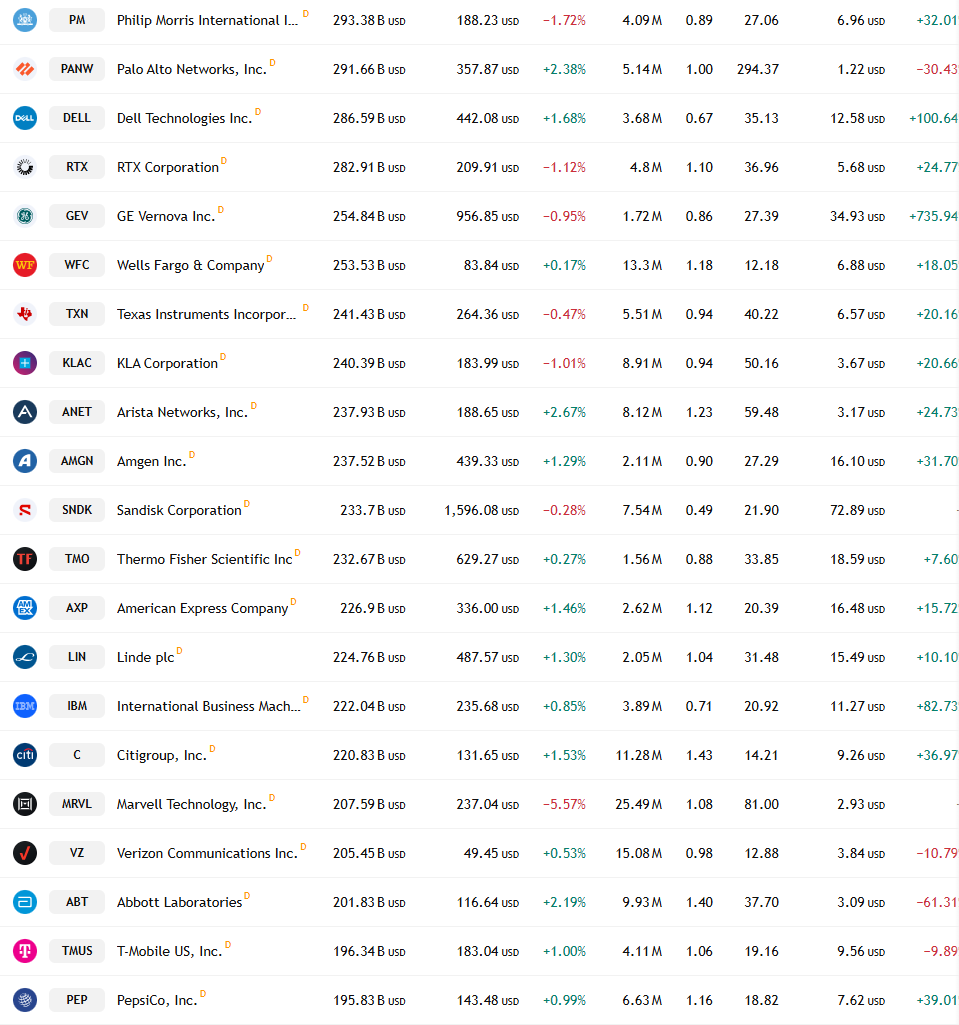Open the Verizon Communications Inc. link
This screenshot has height=1025, width=959.
coord(207,854)
